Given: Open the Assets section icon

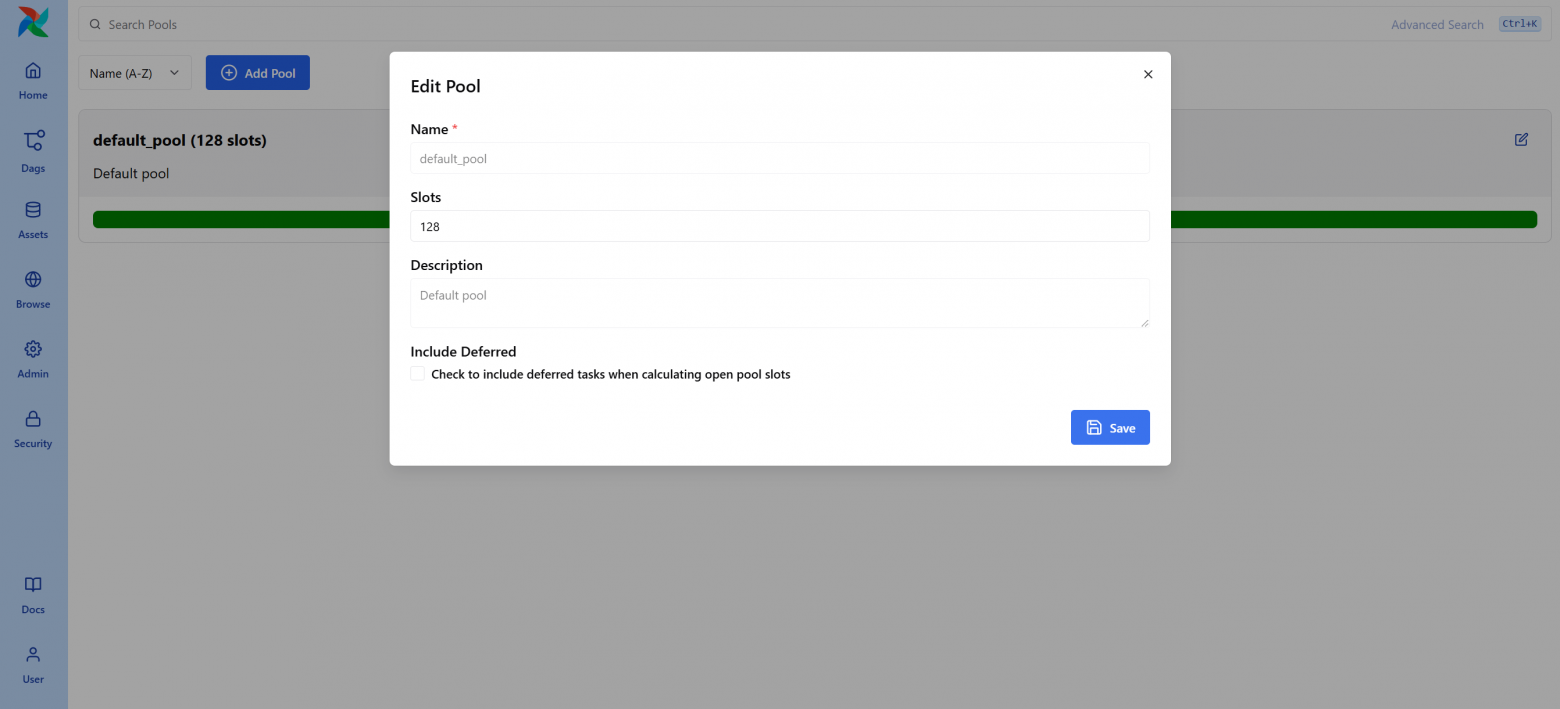Looking at the screenshot, I should [x=33, y=210].
